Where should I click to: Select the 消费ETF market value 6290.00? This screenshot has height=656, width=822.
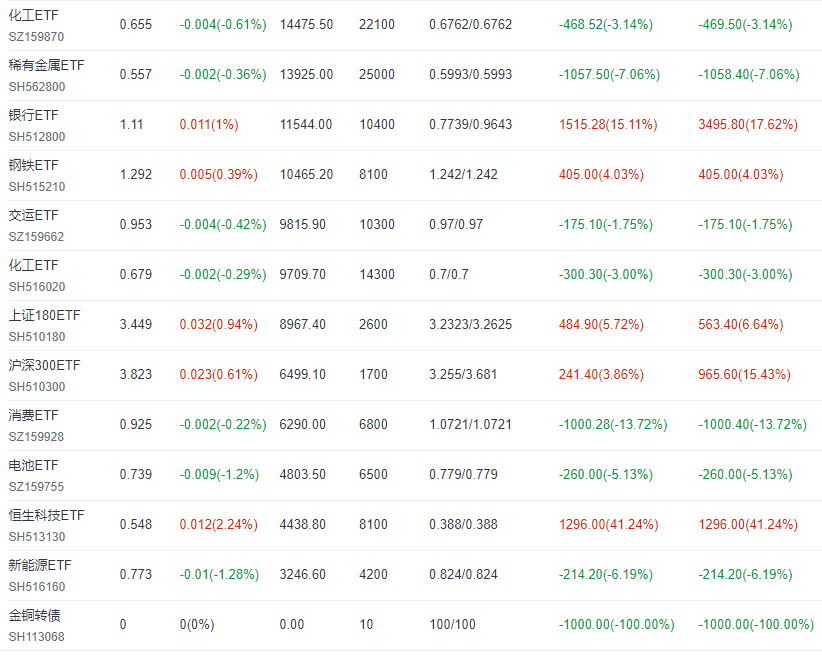tap(302, 425)
